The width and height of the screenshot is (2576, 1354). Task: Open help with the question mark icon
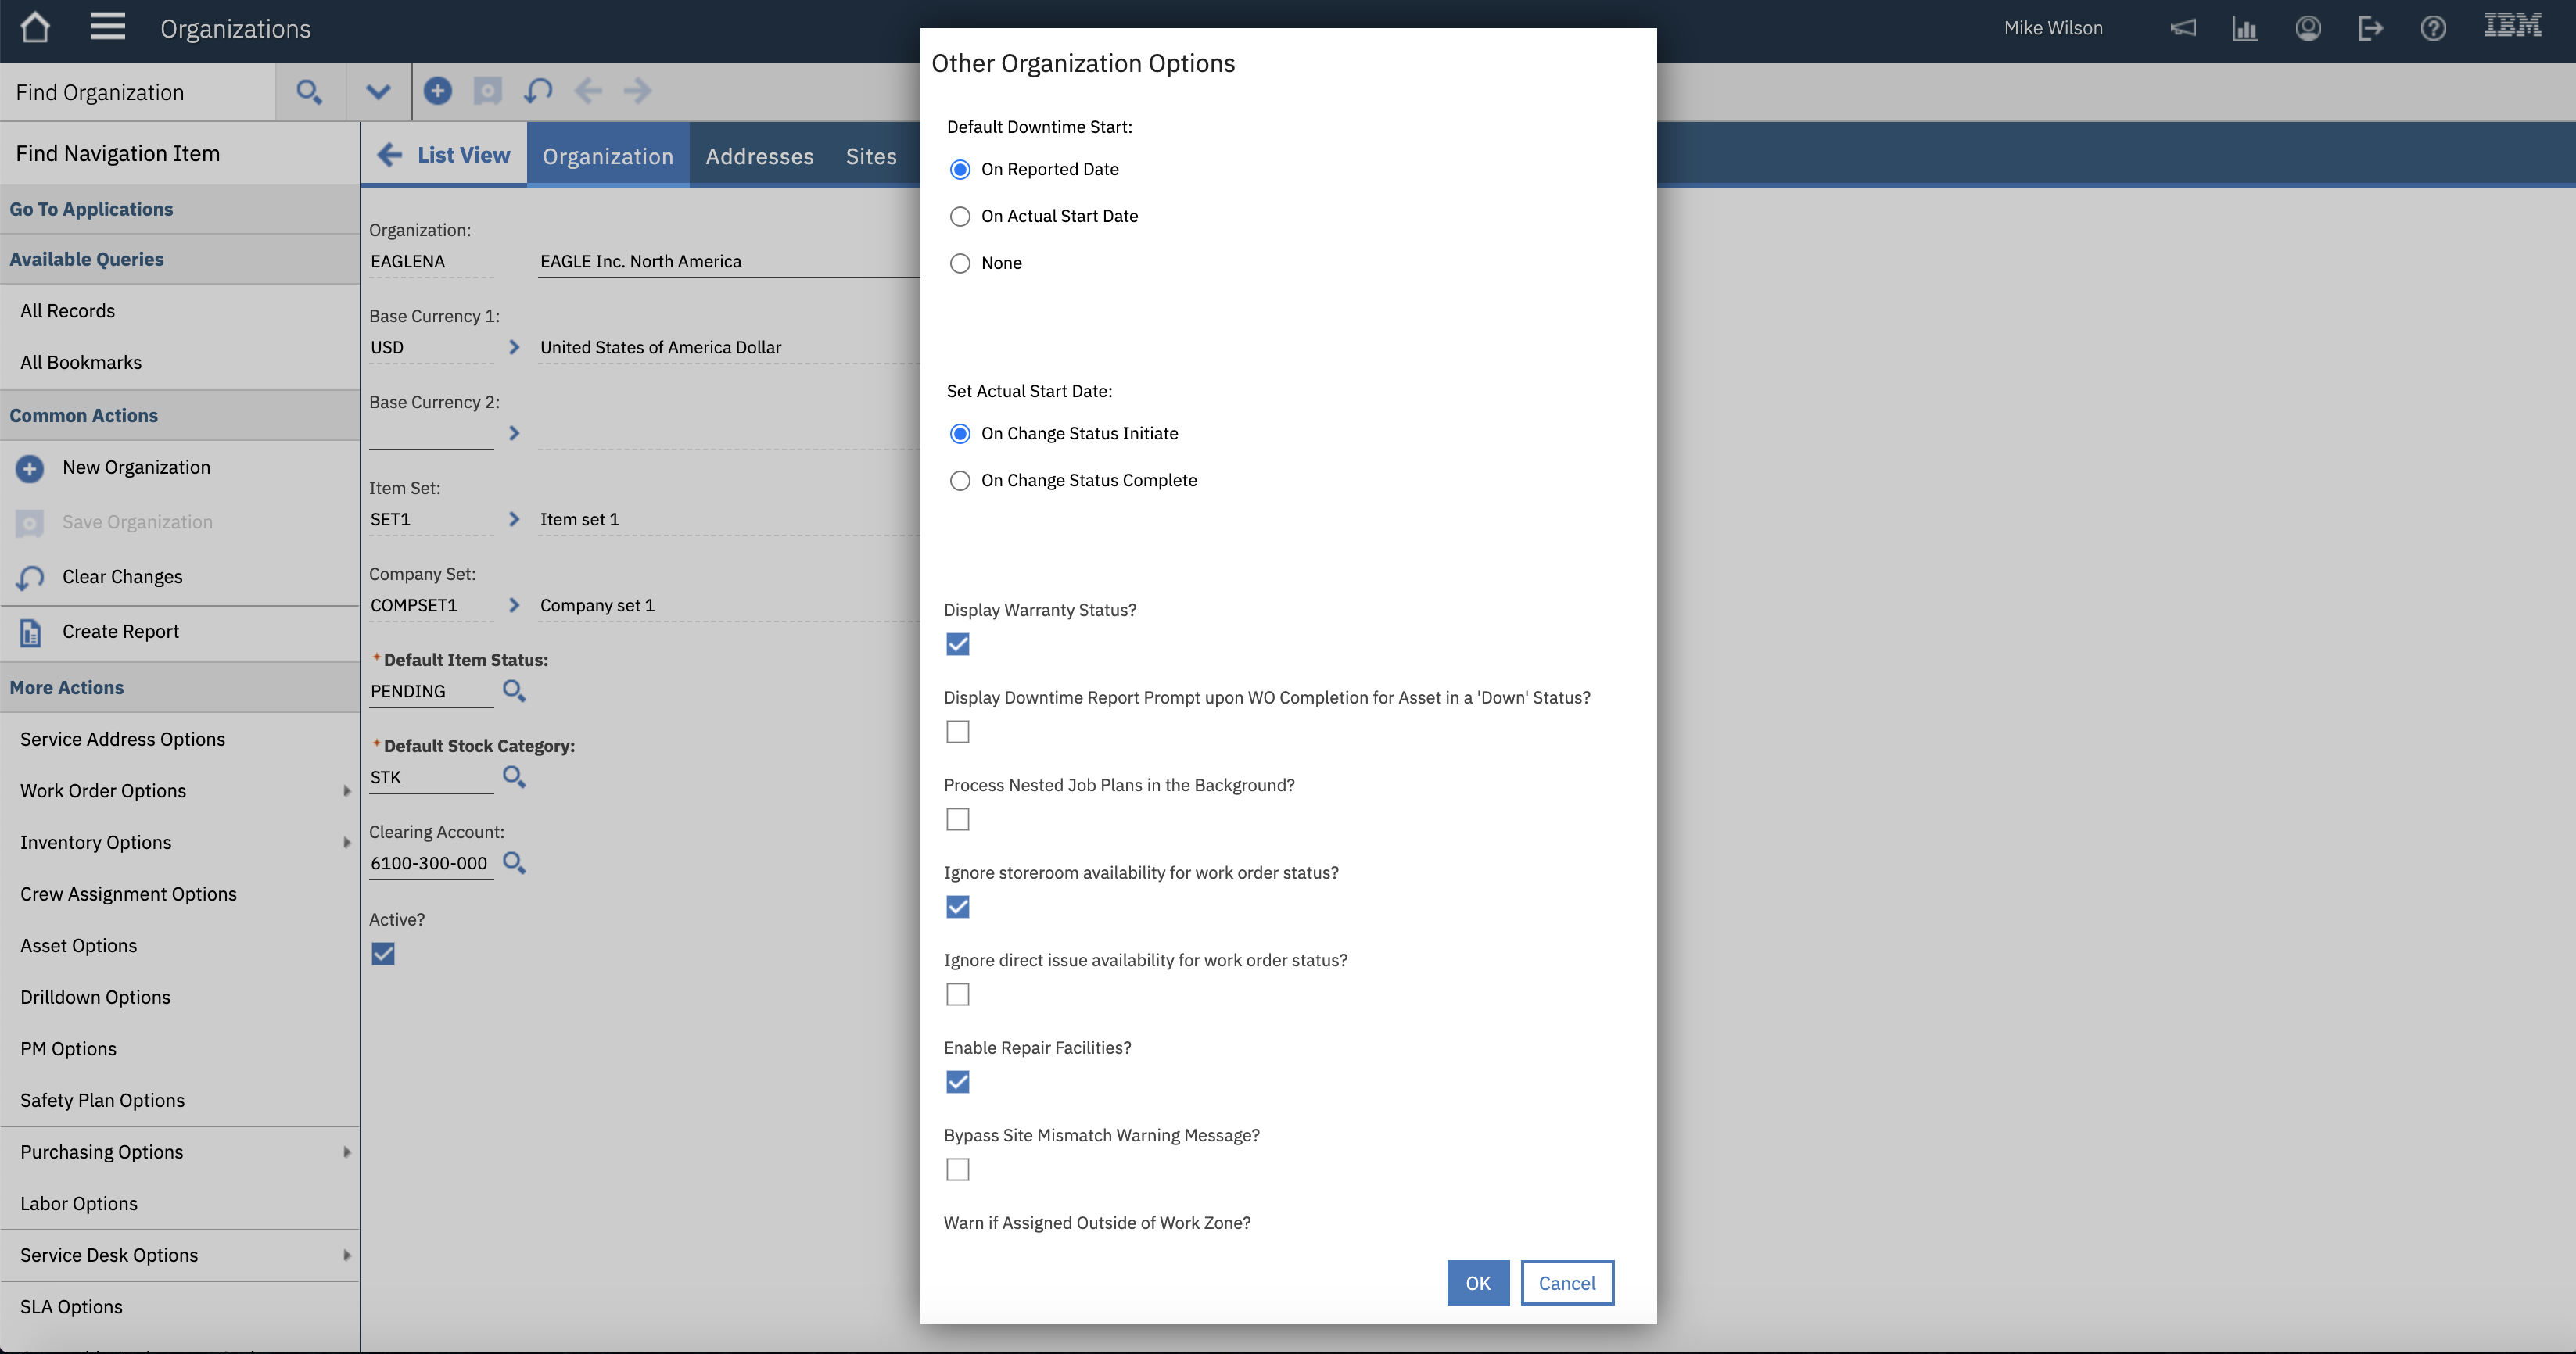[2434, 28]
